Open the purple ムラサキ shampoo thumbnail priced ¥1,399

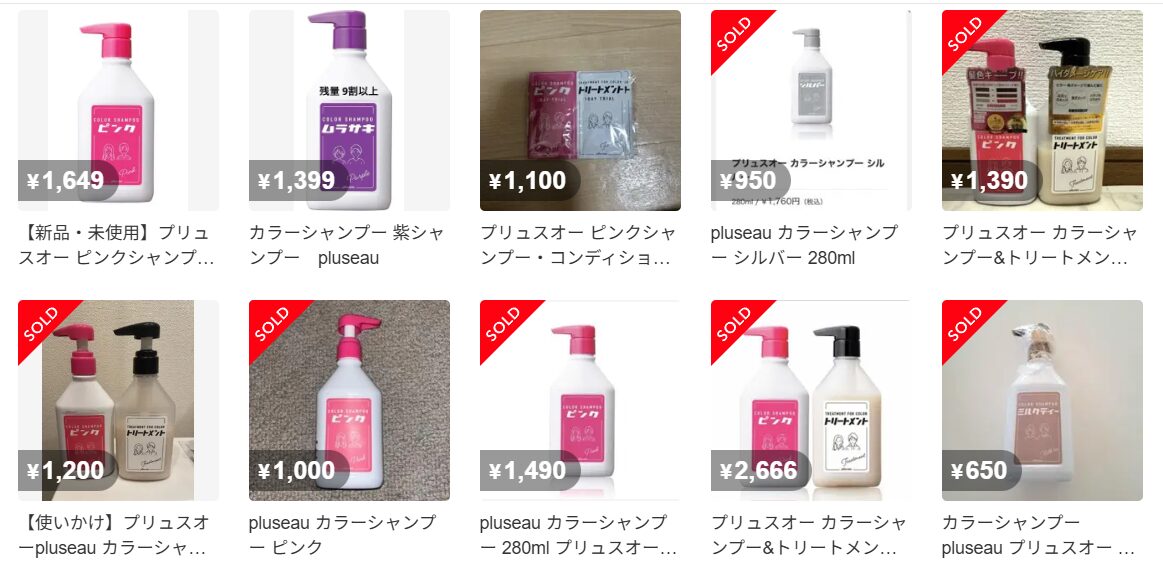349,111
